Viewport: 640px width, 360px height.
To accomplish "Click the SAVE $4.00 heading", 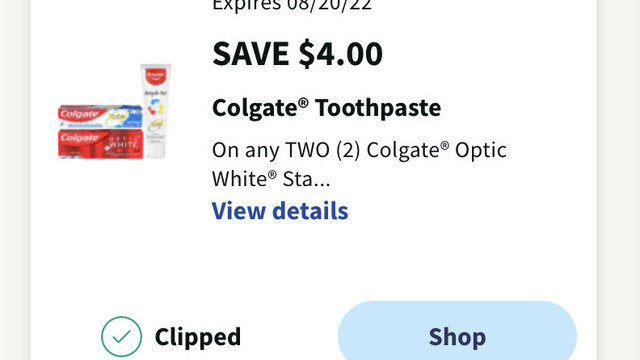I will pyautogui.click(x=298, y=53).
